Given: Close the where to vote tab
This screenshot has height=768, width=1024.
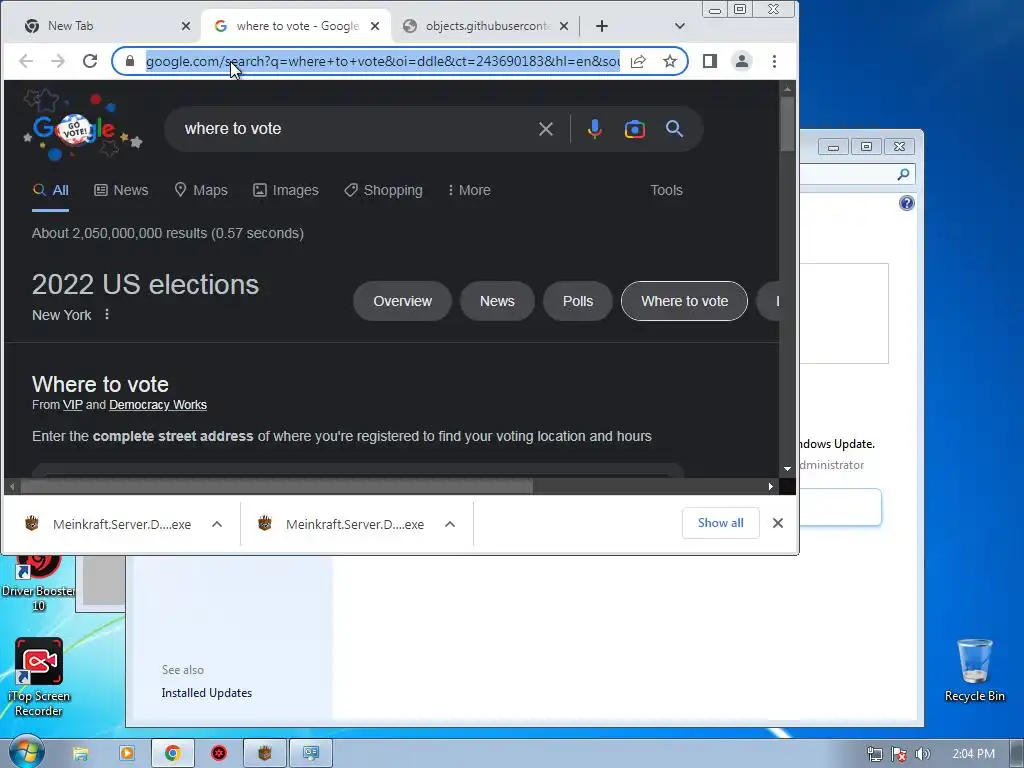Looking at the screenshot, I should (x=375, y=26).
